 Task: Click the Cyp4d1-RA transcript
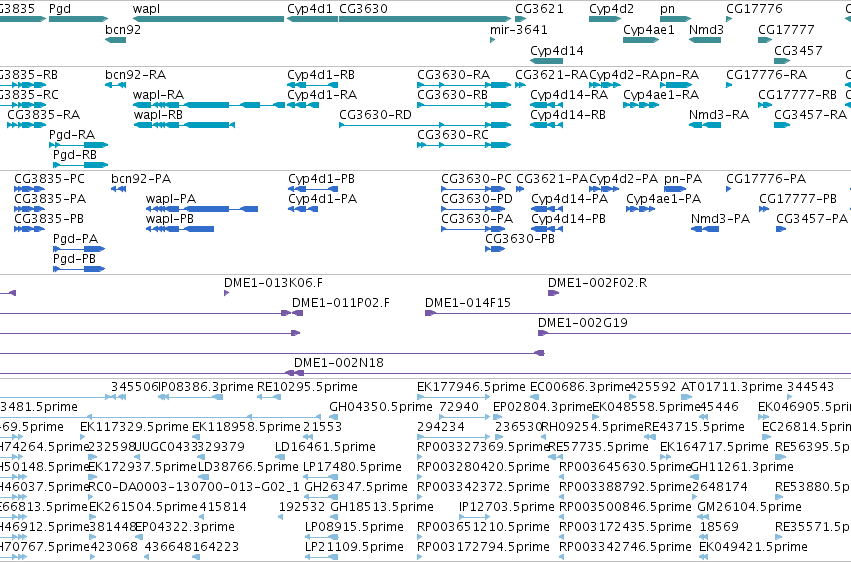coord(303,105)
